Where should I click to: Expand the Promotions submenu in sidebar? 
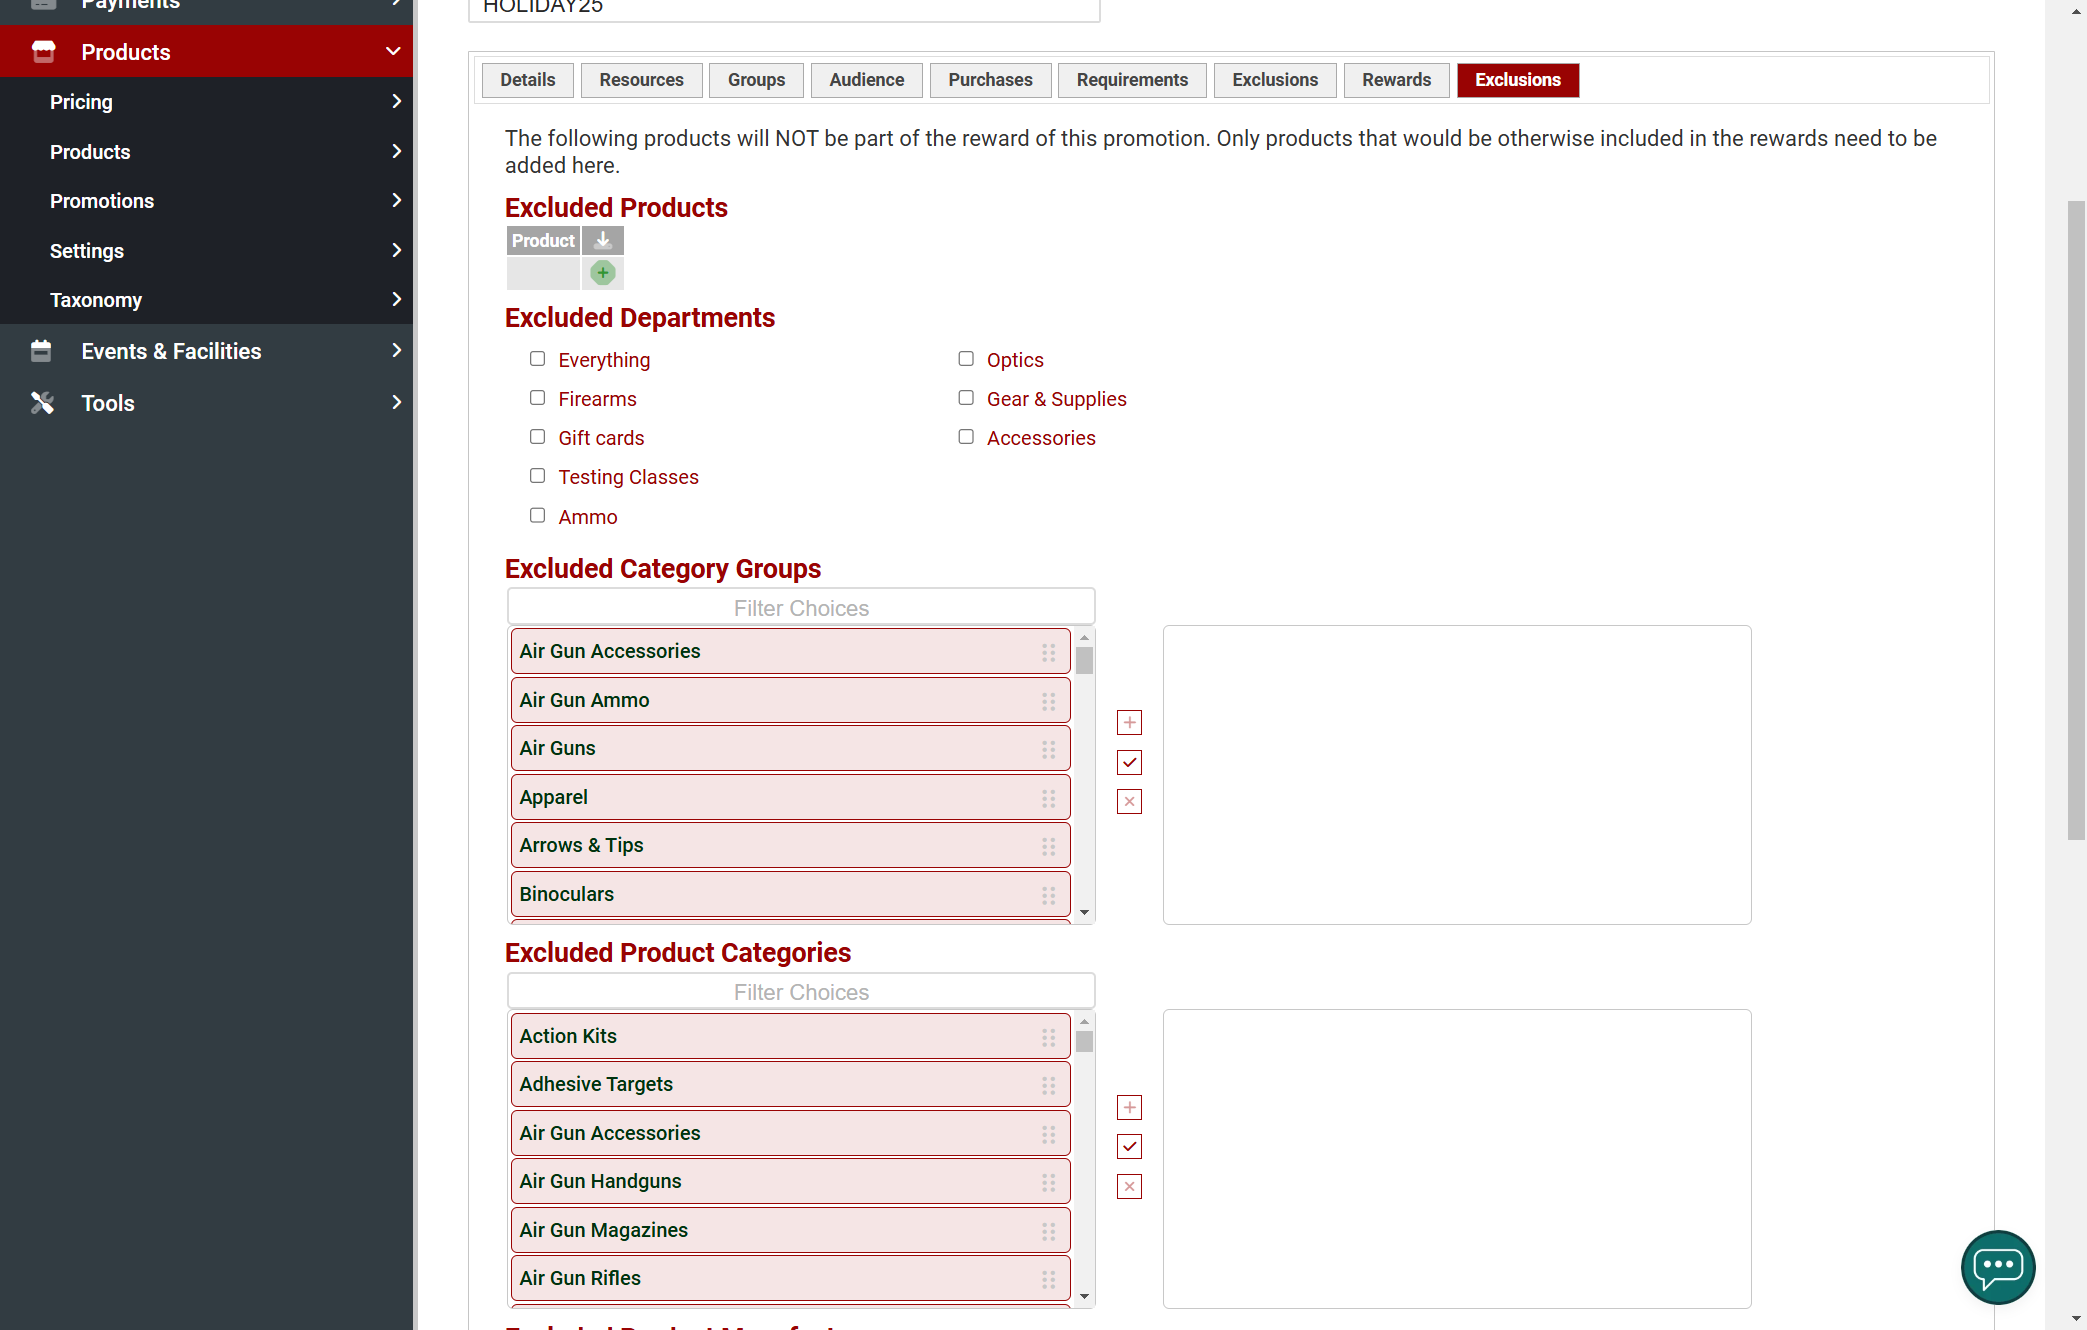[x=397, y=201]
